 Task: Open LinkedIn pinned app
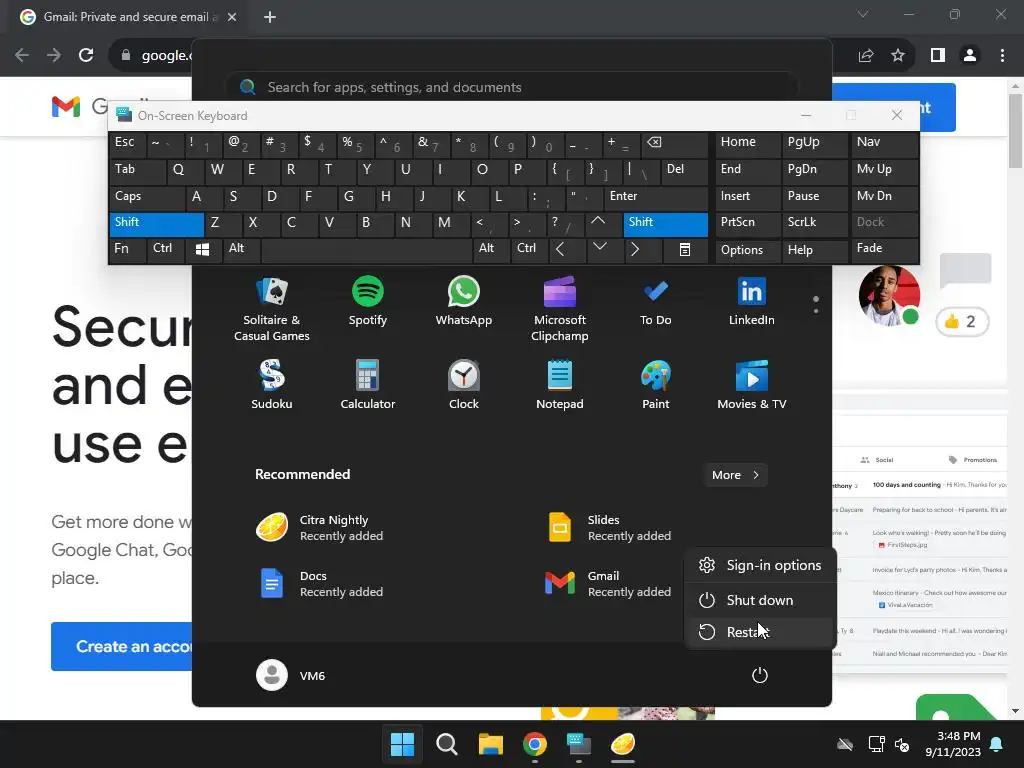(752, 301)
